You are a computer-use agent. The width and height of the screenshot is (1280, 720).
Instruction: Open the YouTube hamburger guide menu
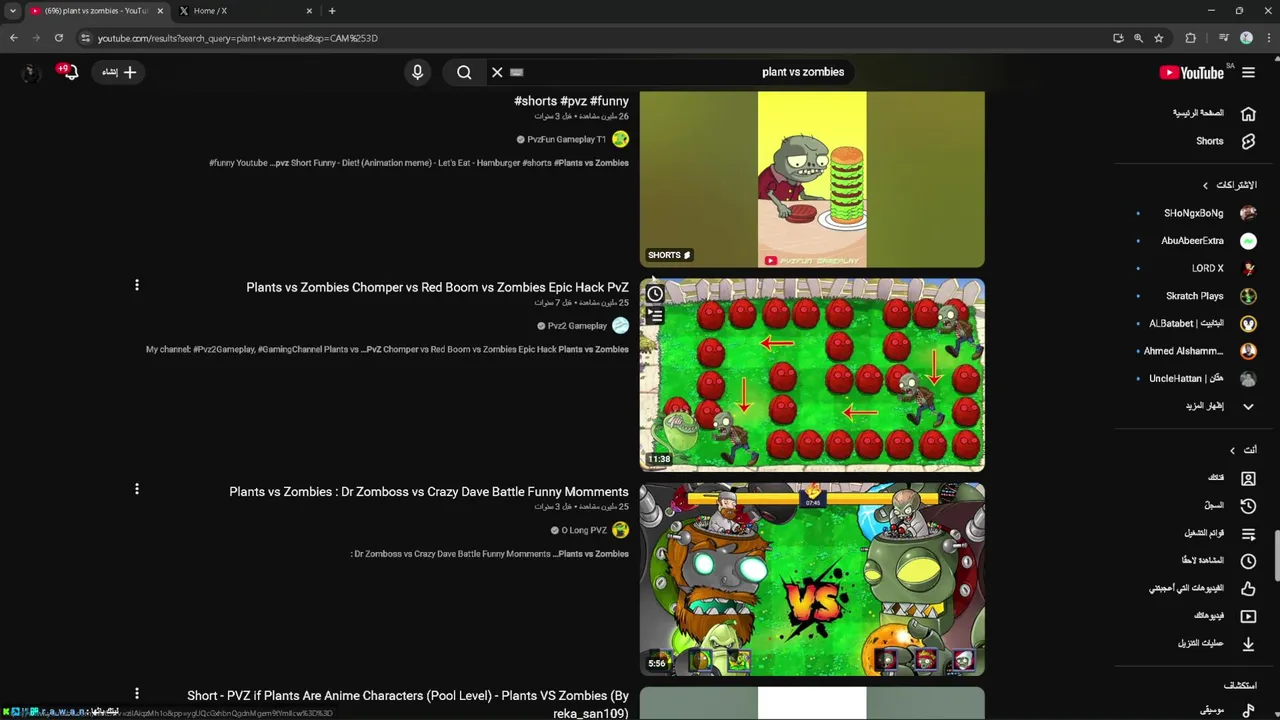click(1248, 72)
